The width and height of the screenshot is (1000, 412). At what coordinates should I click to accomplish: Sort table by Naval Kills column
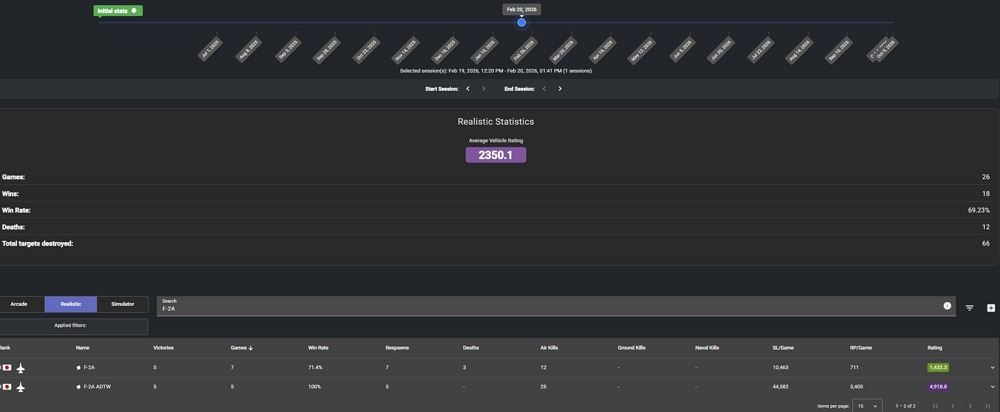pyautogui.click(x=707, y=348)
